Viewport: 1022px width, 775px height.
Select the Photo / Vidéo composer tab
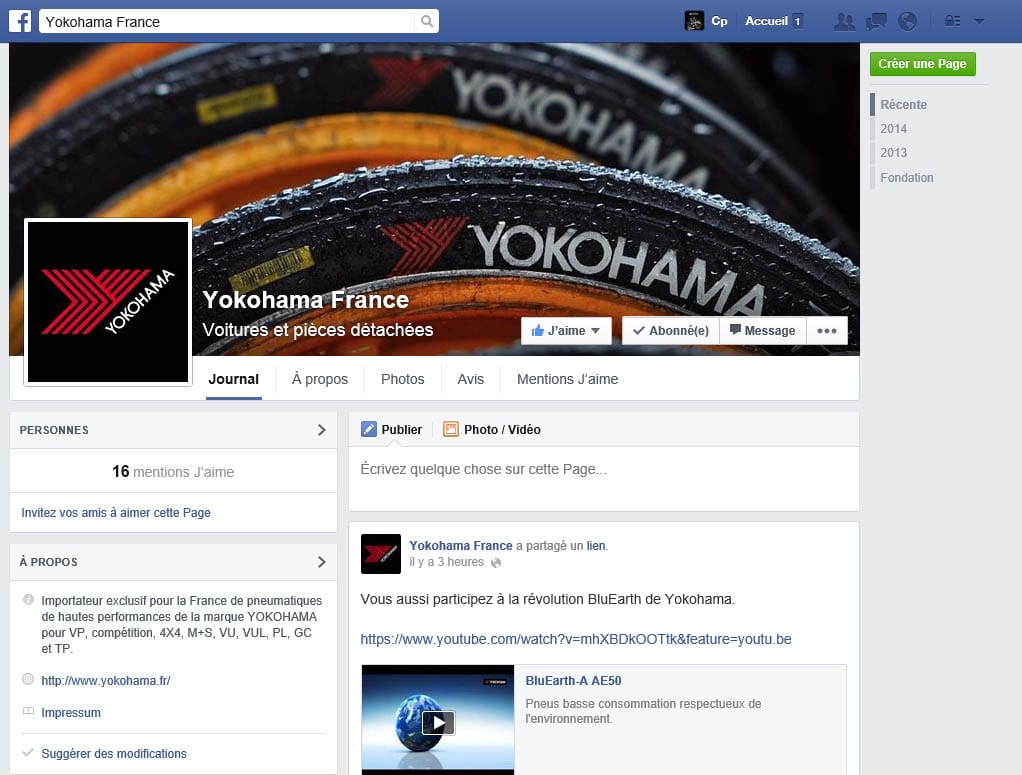click(x=491, y=430)
